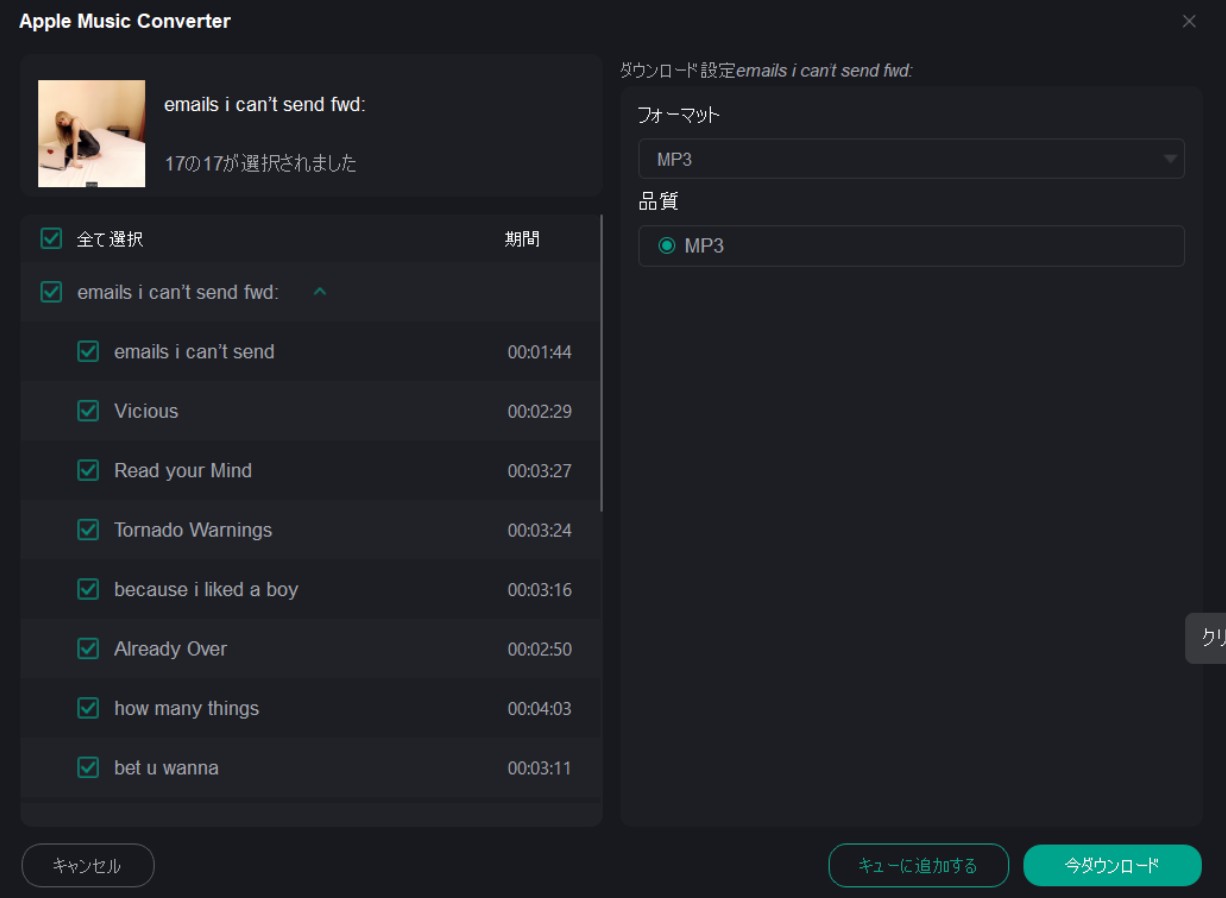Click the album title beside the cover
This screenshot has width=1226, height=898.
[265, 104]
